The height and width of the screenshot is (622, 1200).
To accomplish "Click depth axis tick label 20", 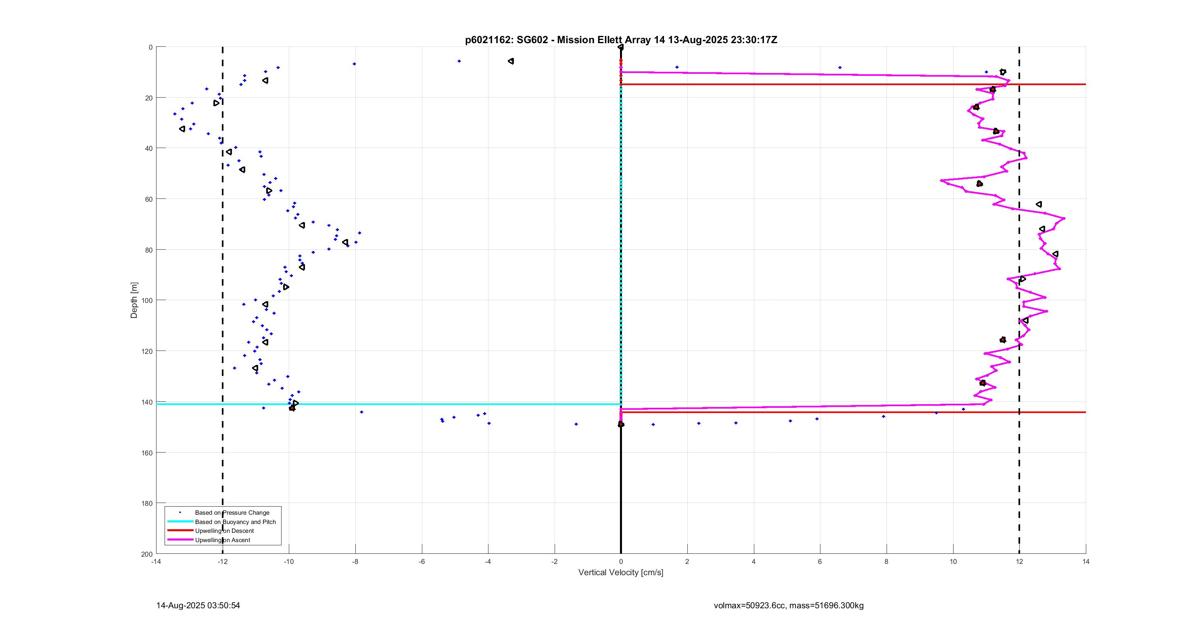I will [147, 98].
